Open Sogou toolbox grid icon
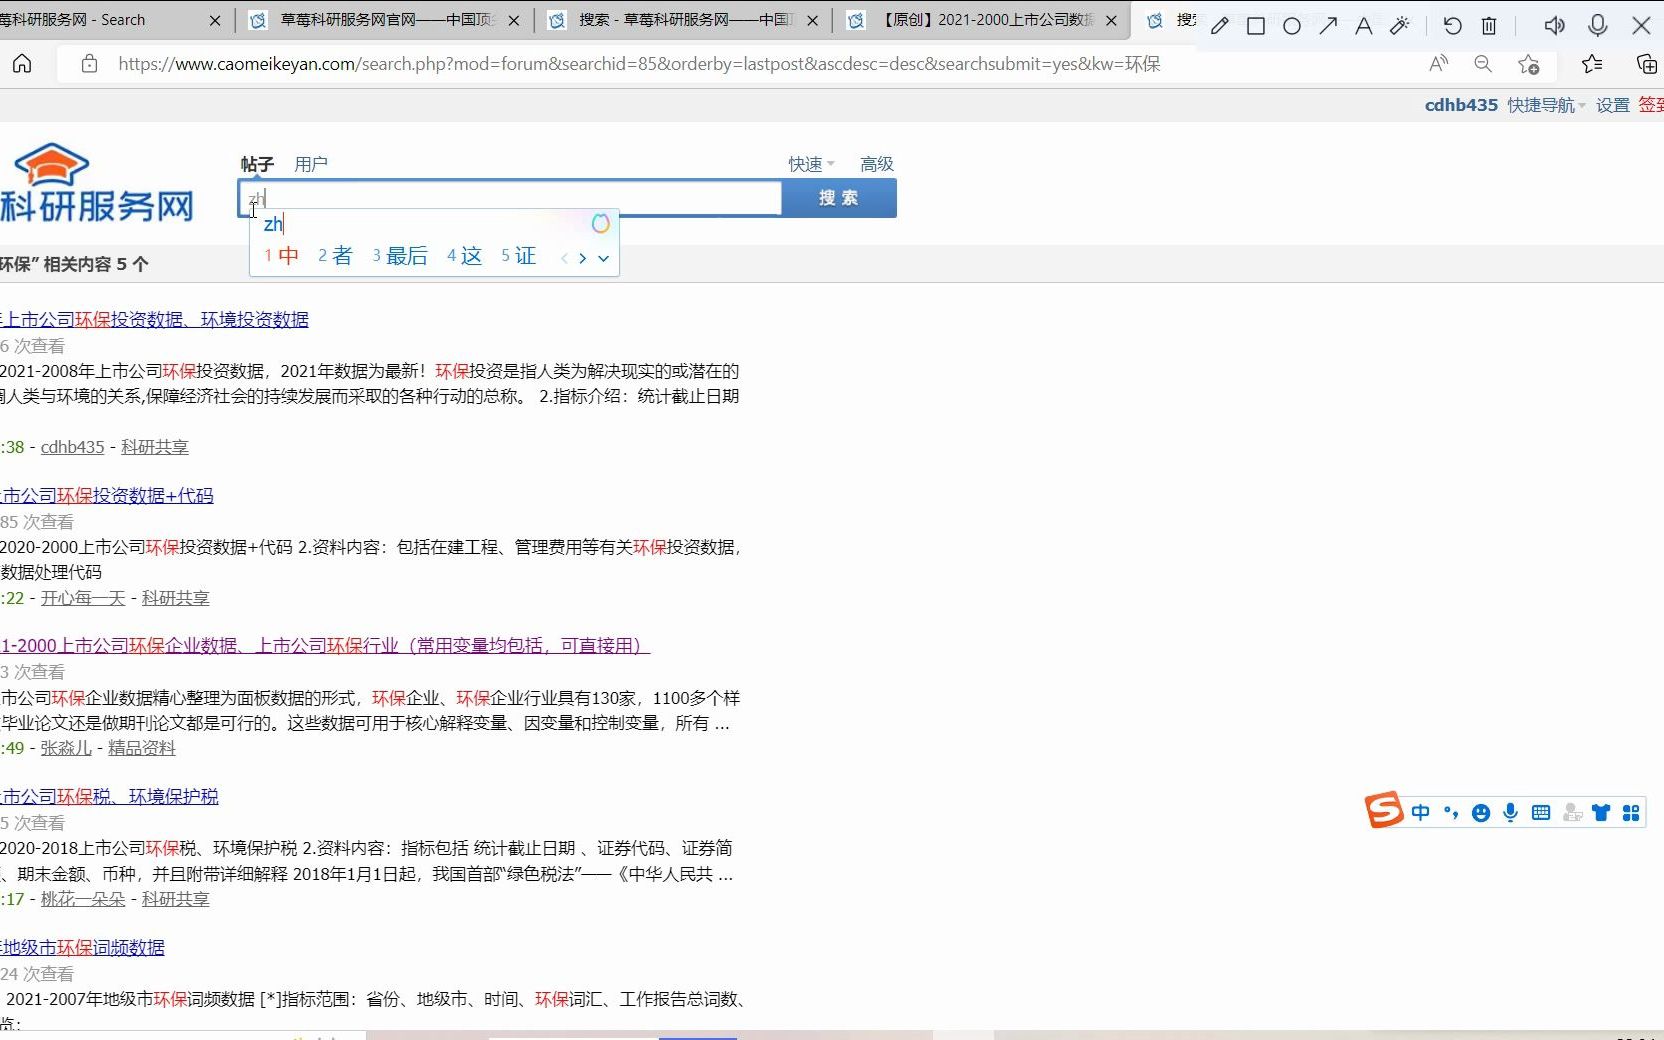The width and height of the screenshot is (1664, 1040). (x=1631, y=813)
